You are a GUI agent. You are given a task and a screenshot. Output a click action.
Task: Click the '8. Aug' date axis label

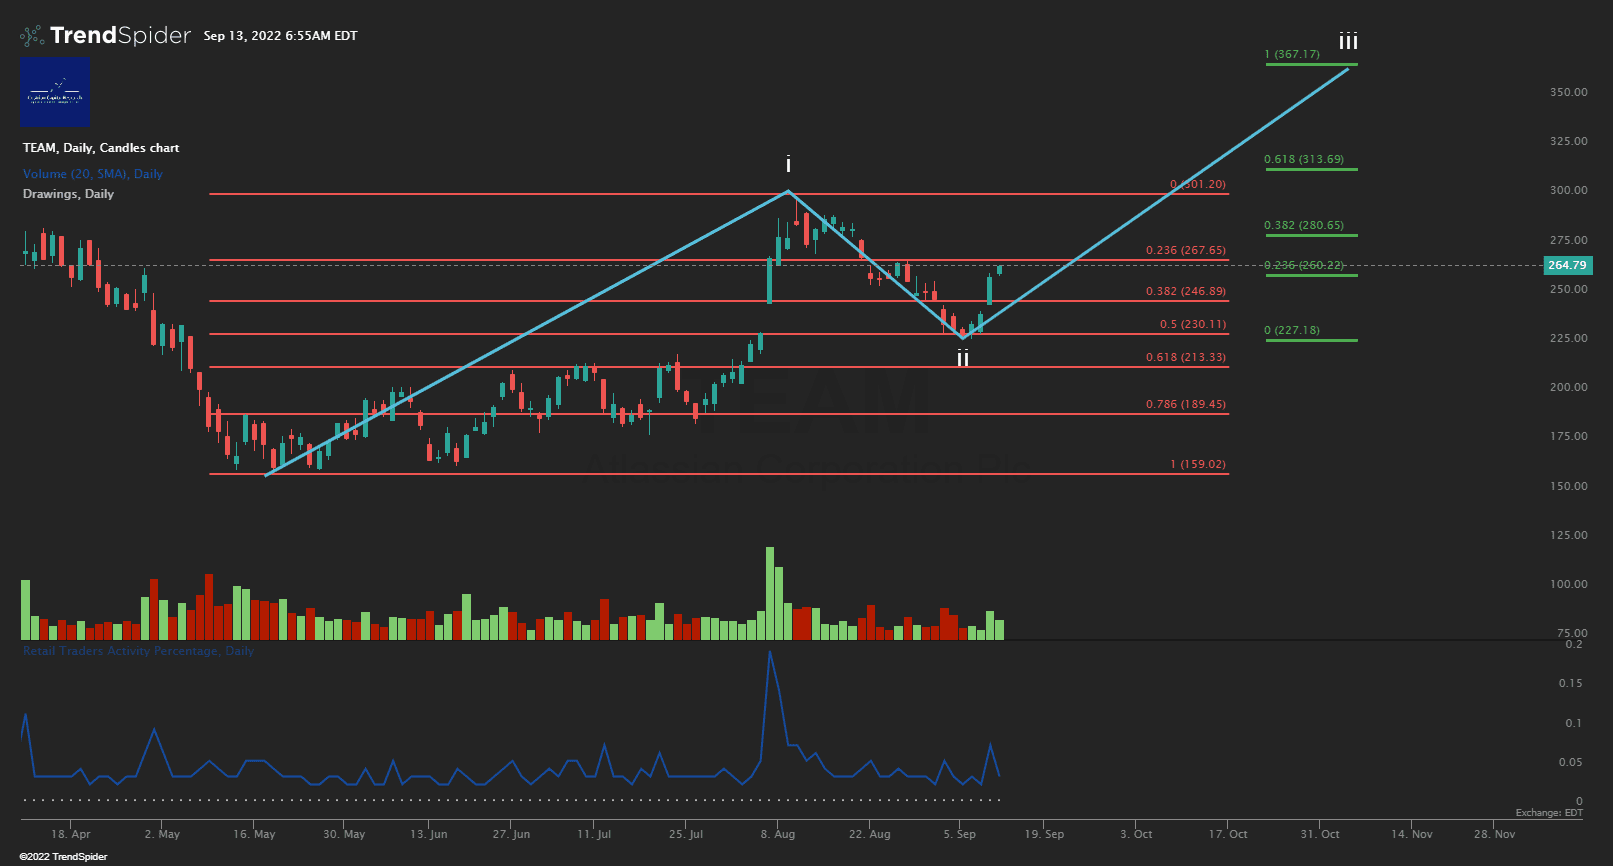point(777,834)
